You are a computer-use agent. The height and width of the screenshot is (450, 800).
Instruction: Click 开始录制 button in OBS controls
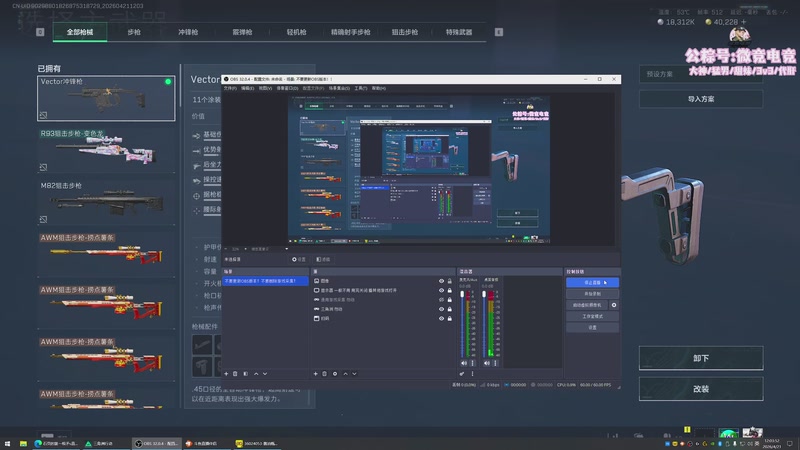coord(592,294)
